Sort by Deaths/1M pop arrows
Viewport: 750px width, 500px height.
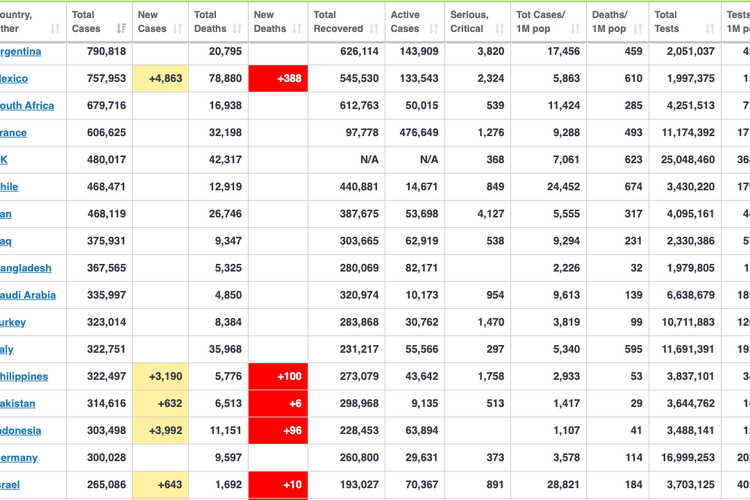tap(638, 29)
